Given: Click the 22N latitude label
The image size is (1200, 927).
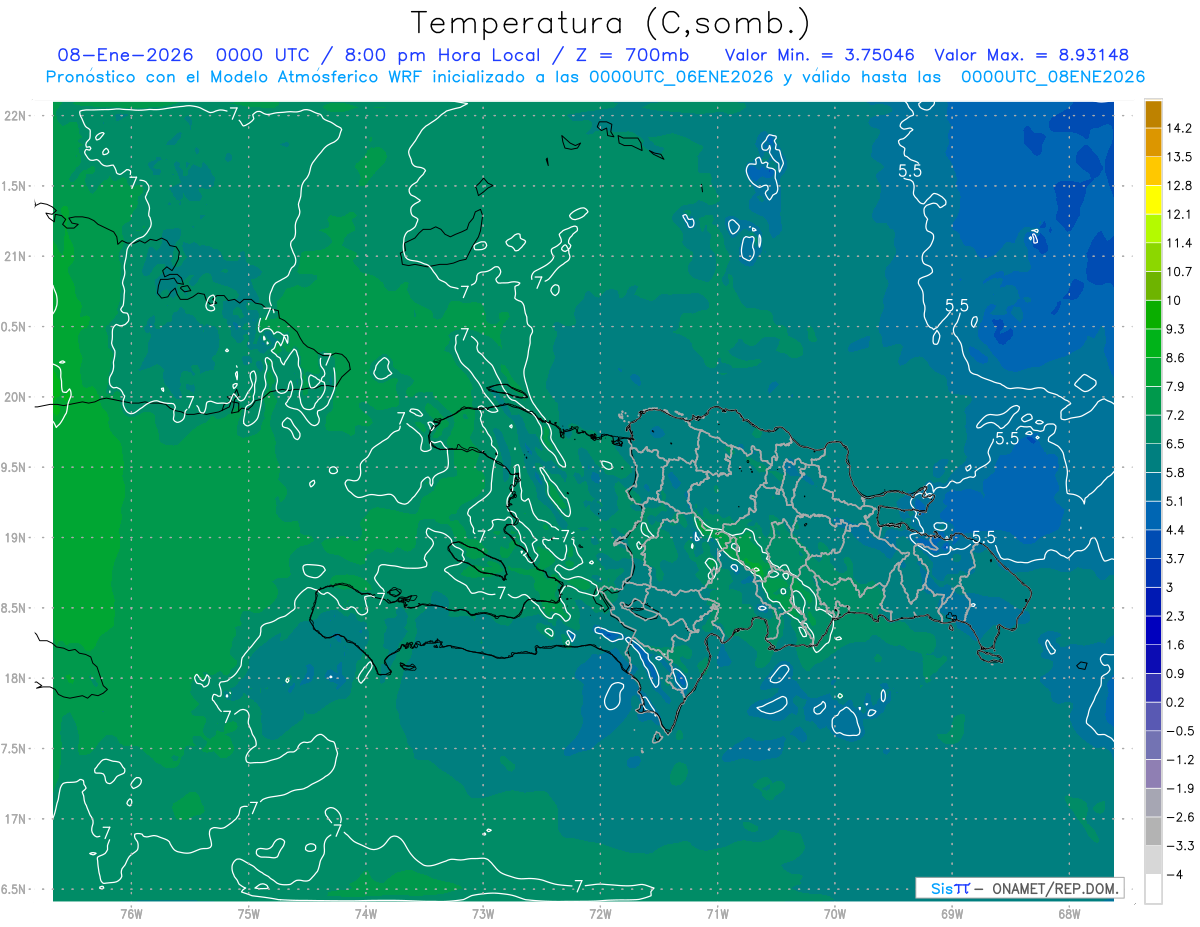Looking at the screenshot, I should coord(14,116).
